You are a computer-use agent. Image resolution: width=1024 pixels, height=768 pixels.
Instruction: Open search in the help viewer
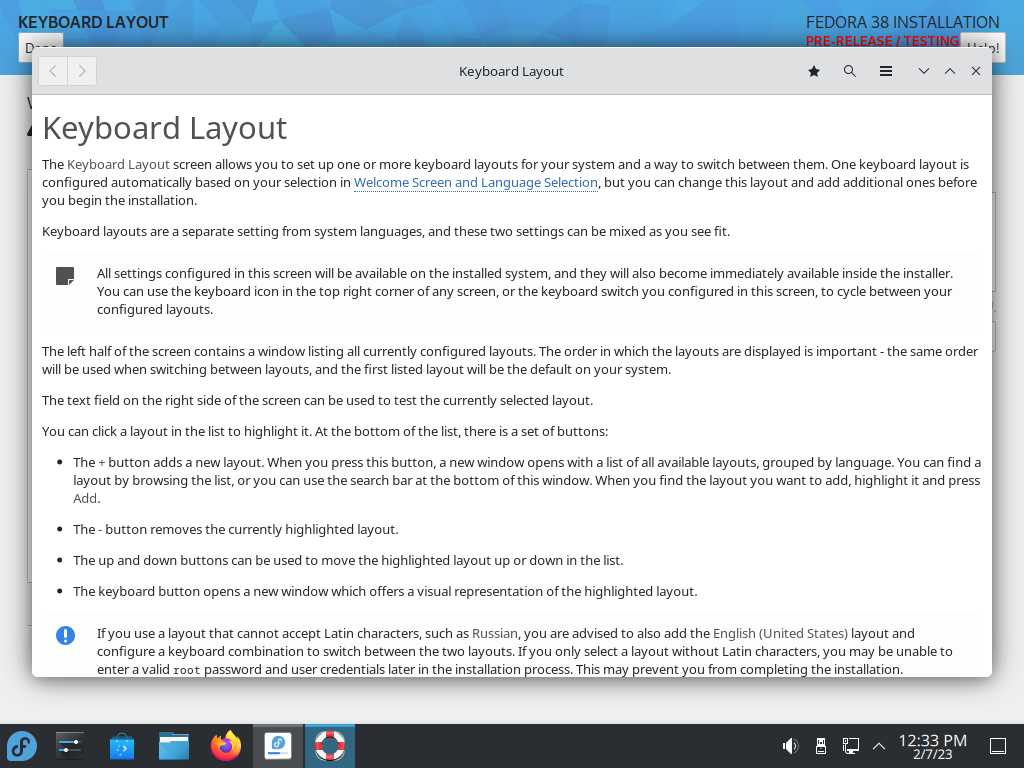click(x=850, y=71)
